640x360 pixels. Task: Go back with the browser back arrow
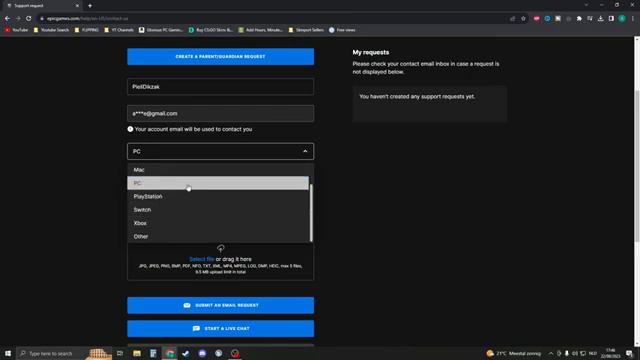pyautogui.click(x=7, y=18)
